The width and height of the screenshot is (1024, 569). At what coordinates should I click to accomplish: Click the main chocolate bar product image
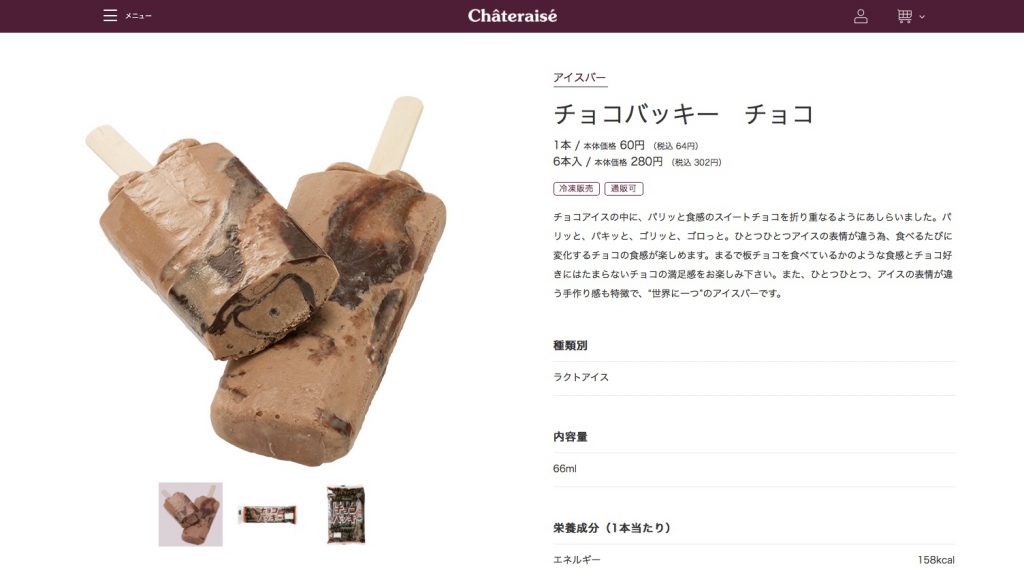point(266,281)
